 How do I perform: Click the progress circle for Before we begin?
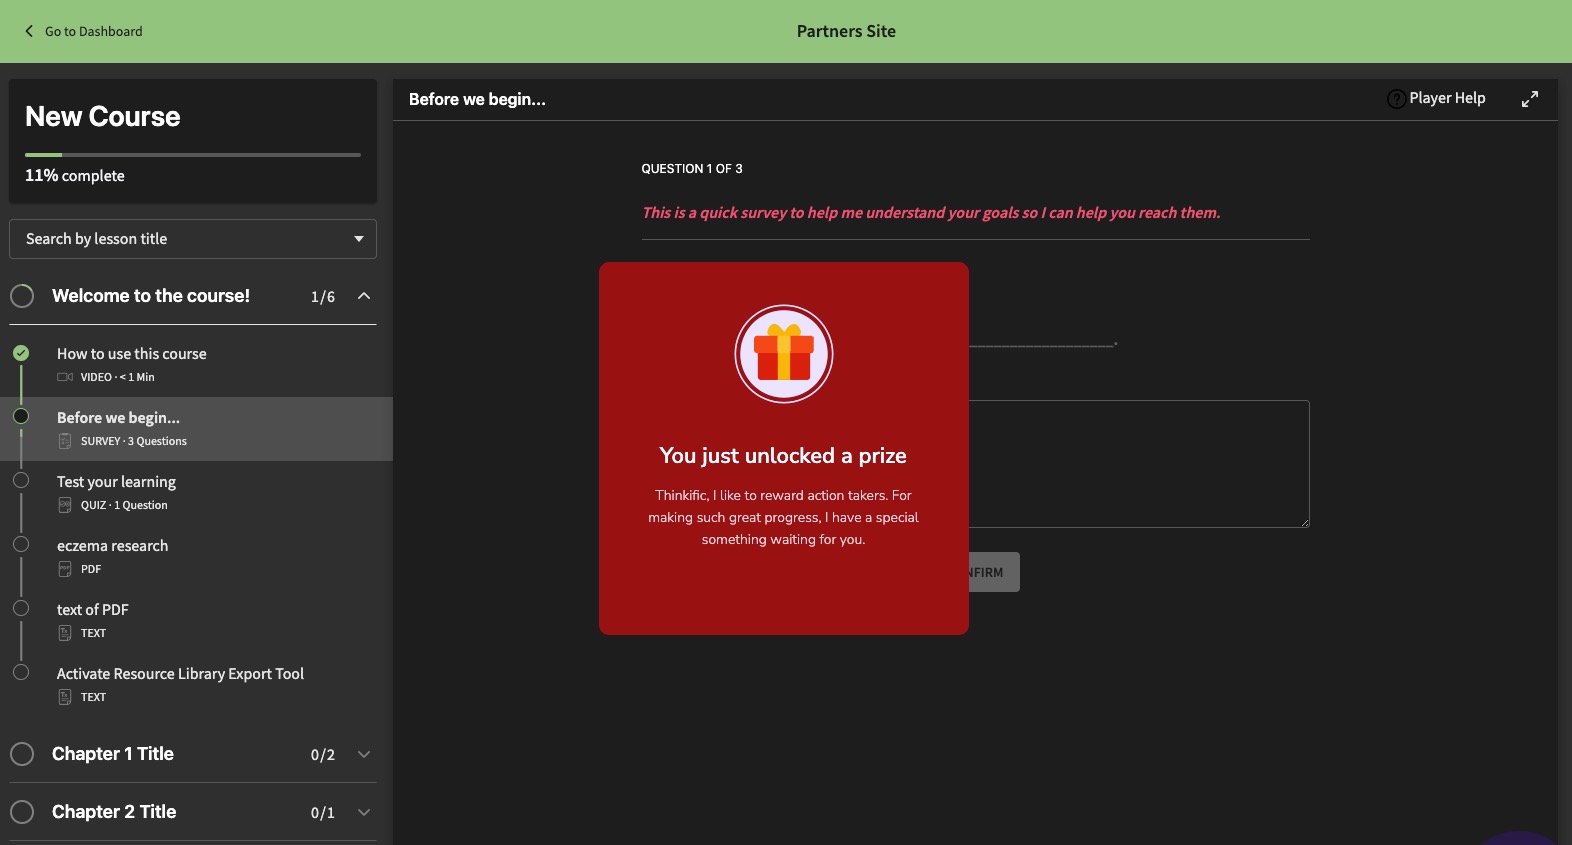[21, 416]
